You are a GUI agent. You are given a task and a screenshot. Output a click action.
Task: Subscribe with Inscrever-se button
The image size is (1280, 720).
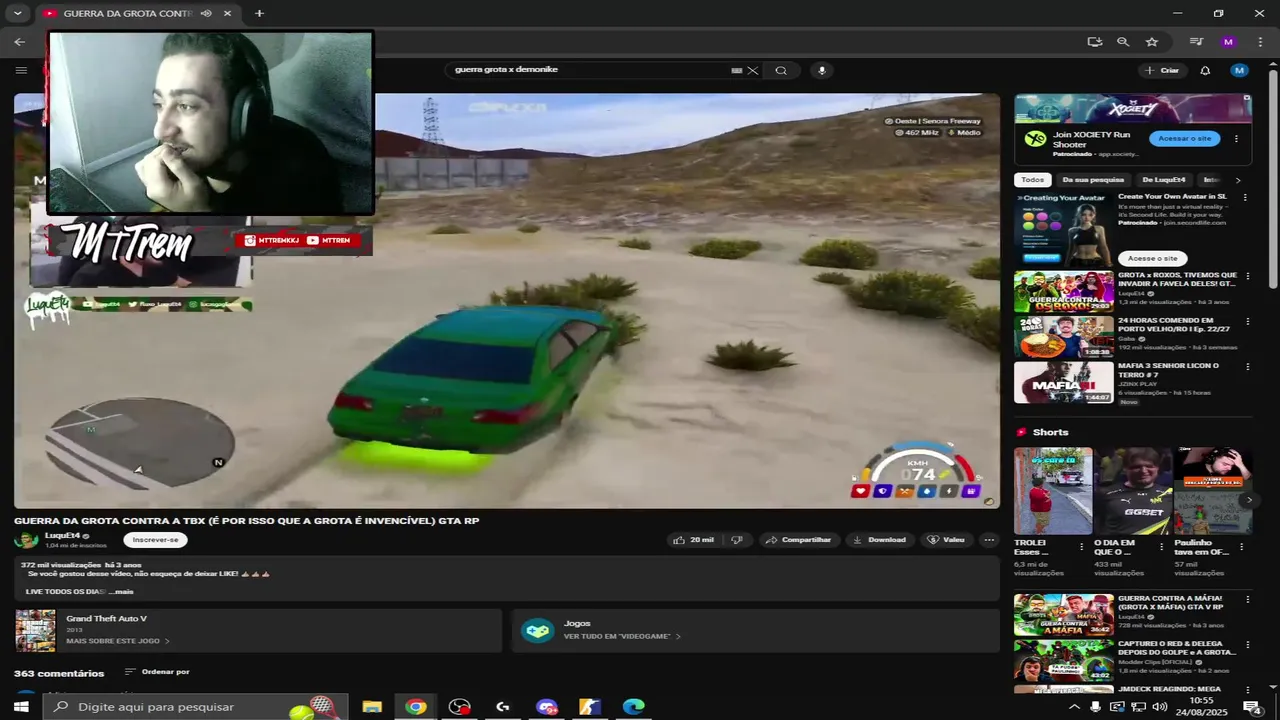coord(155,540)
